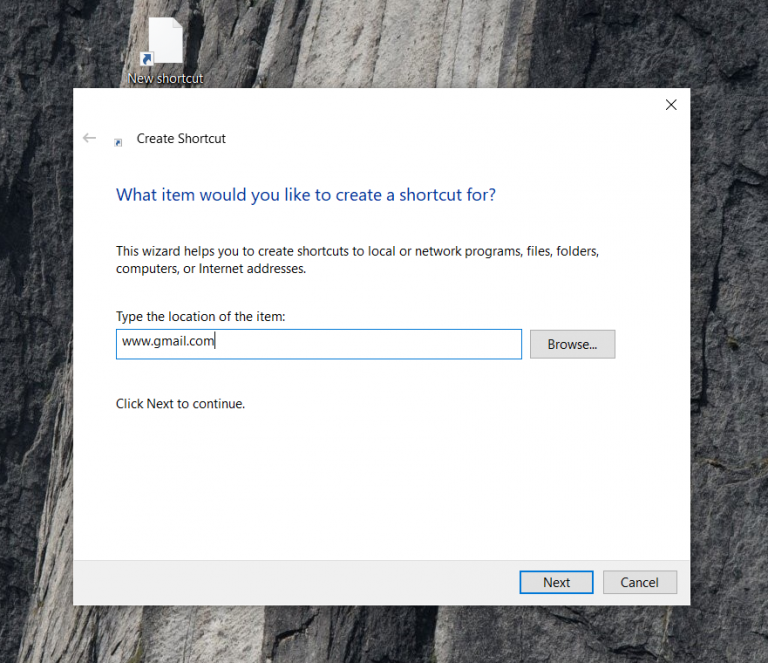This screenshot has height=663, width=768.
Task: Click the wizard description paragraph
Action: [357, 260]
